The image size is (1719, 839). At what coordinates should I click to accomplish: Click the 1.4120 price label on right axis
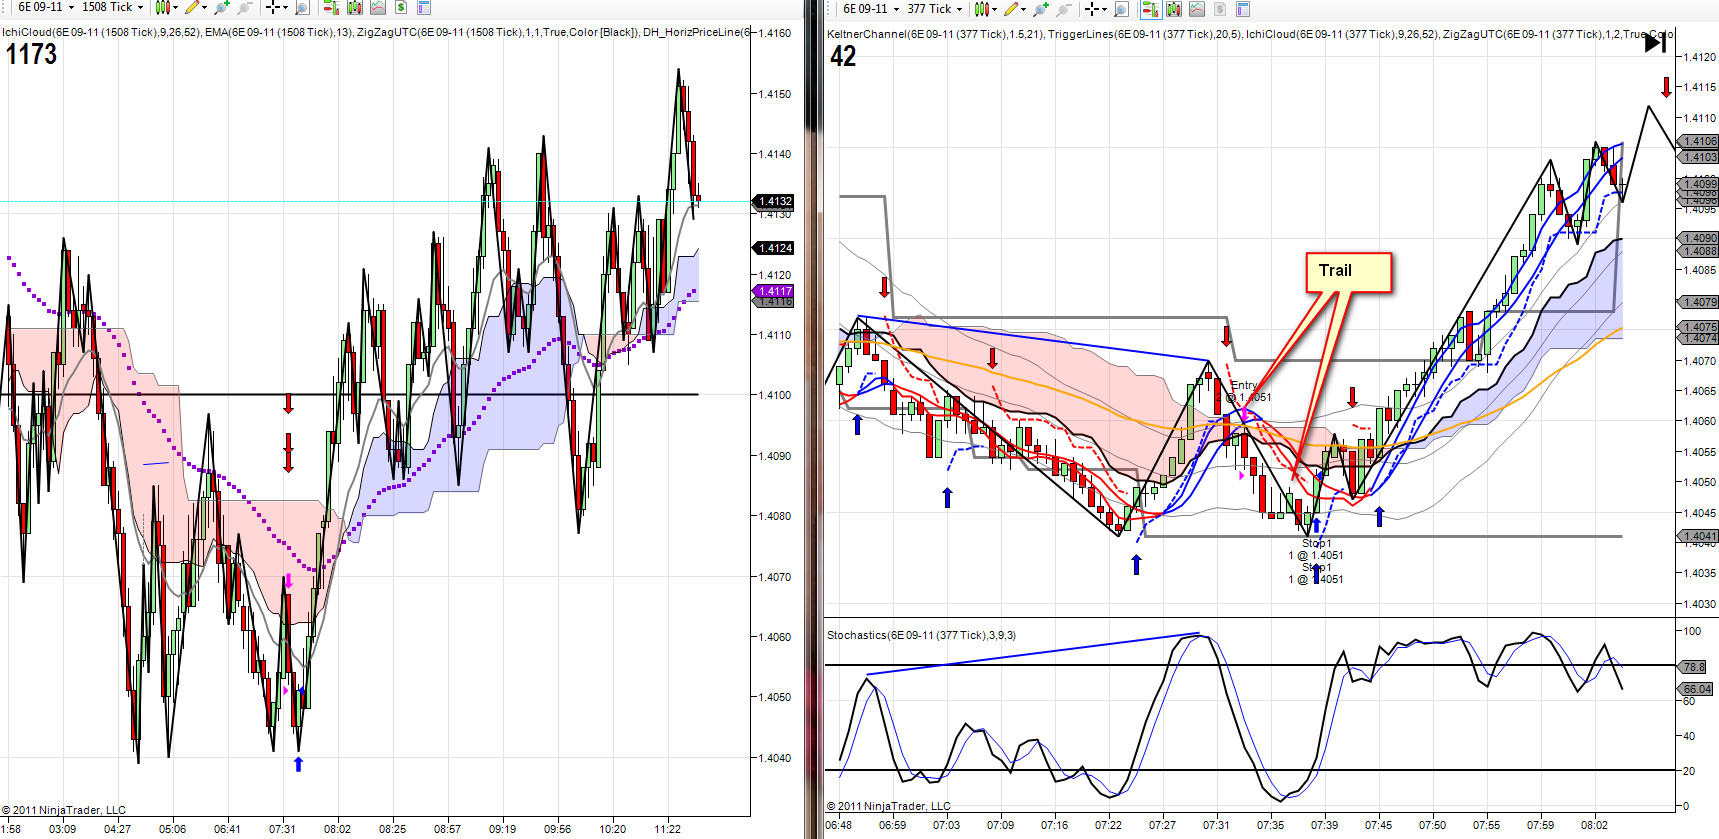pyautogui.click(x=1700, y=57)
